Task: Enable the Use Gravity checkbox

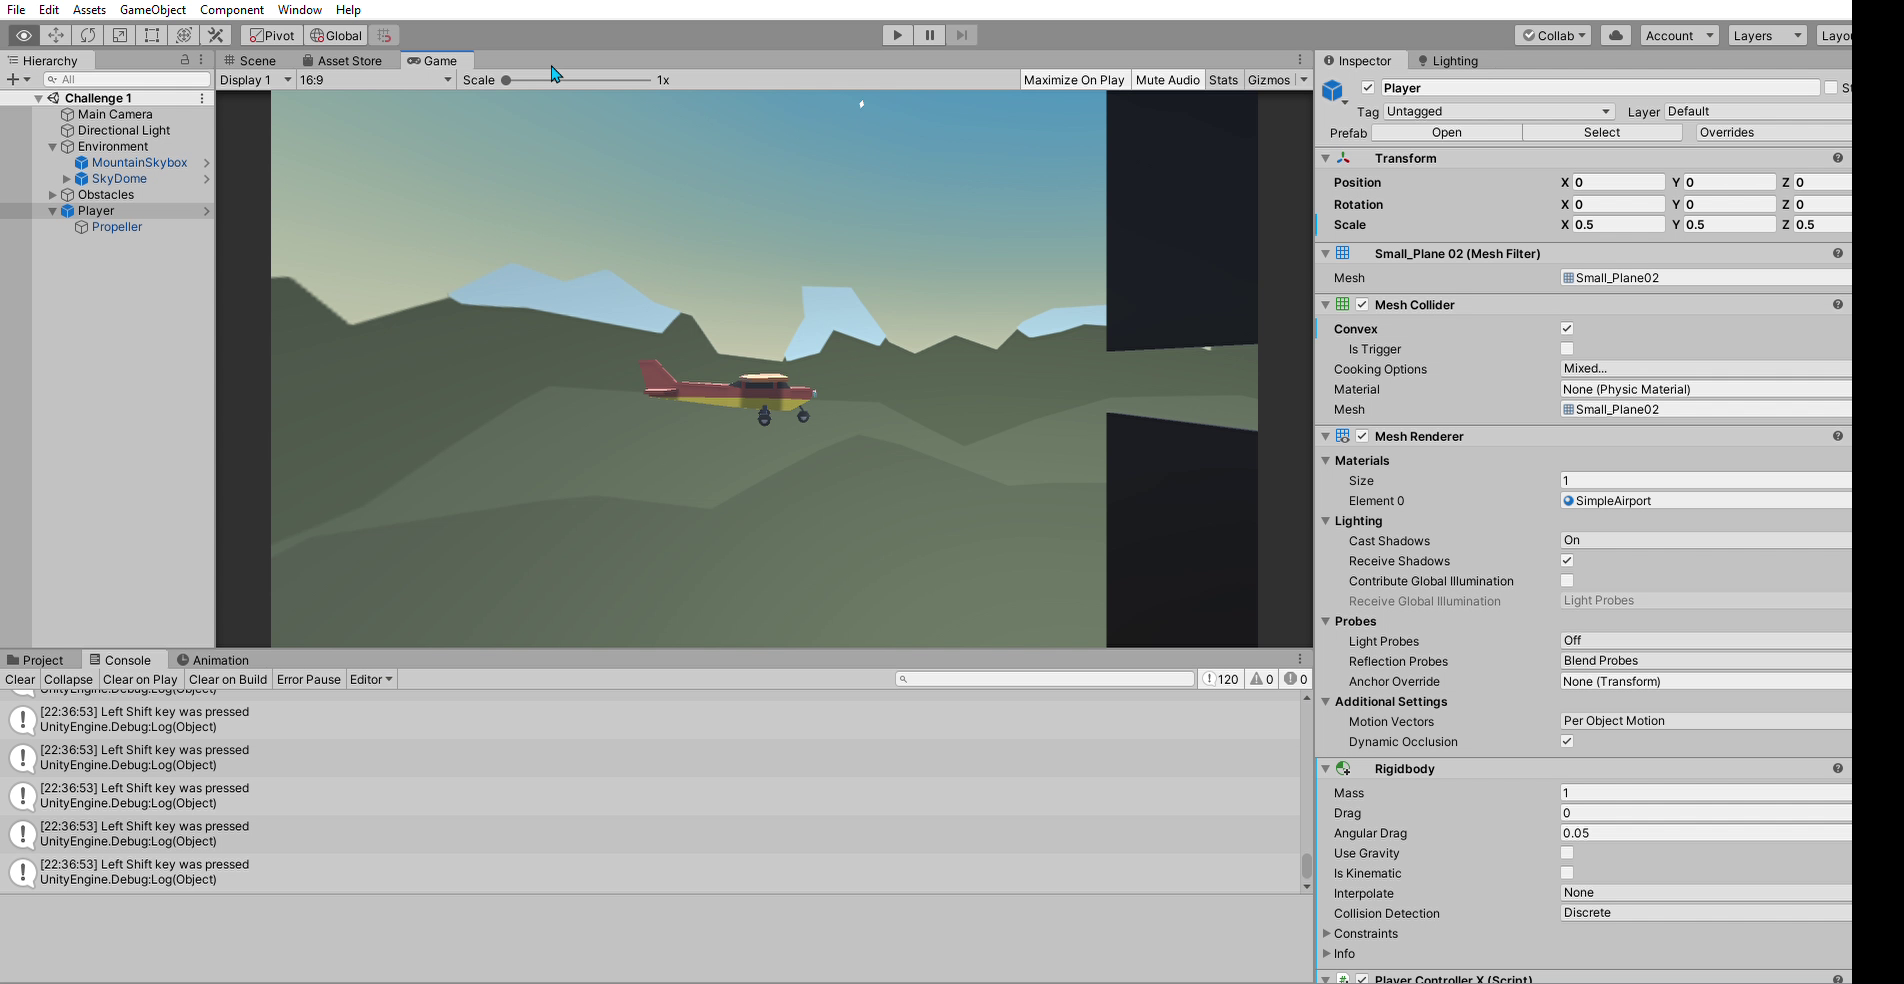Action: point(1566,853)
